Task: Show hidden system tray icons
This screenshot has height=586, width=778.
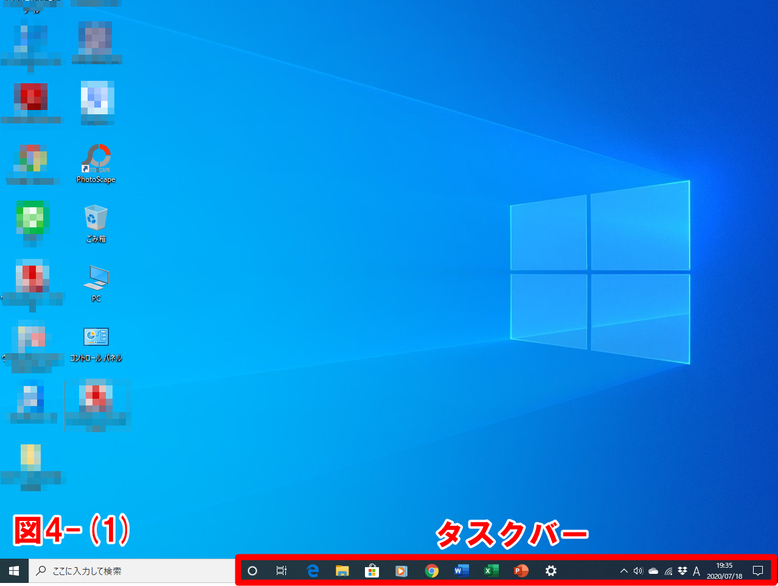Action: 624,571
